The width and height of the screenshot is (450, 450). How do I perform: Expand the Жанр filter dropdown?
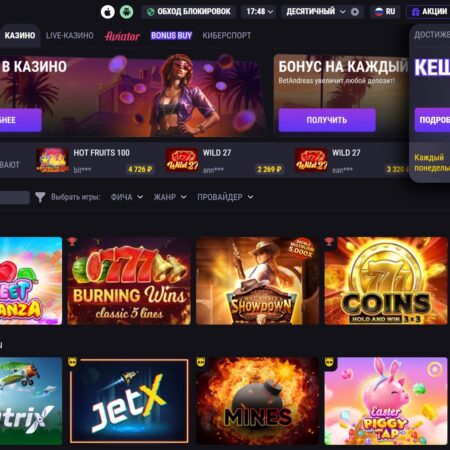click(170, 197)
